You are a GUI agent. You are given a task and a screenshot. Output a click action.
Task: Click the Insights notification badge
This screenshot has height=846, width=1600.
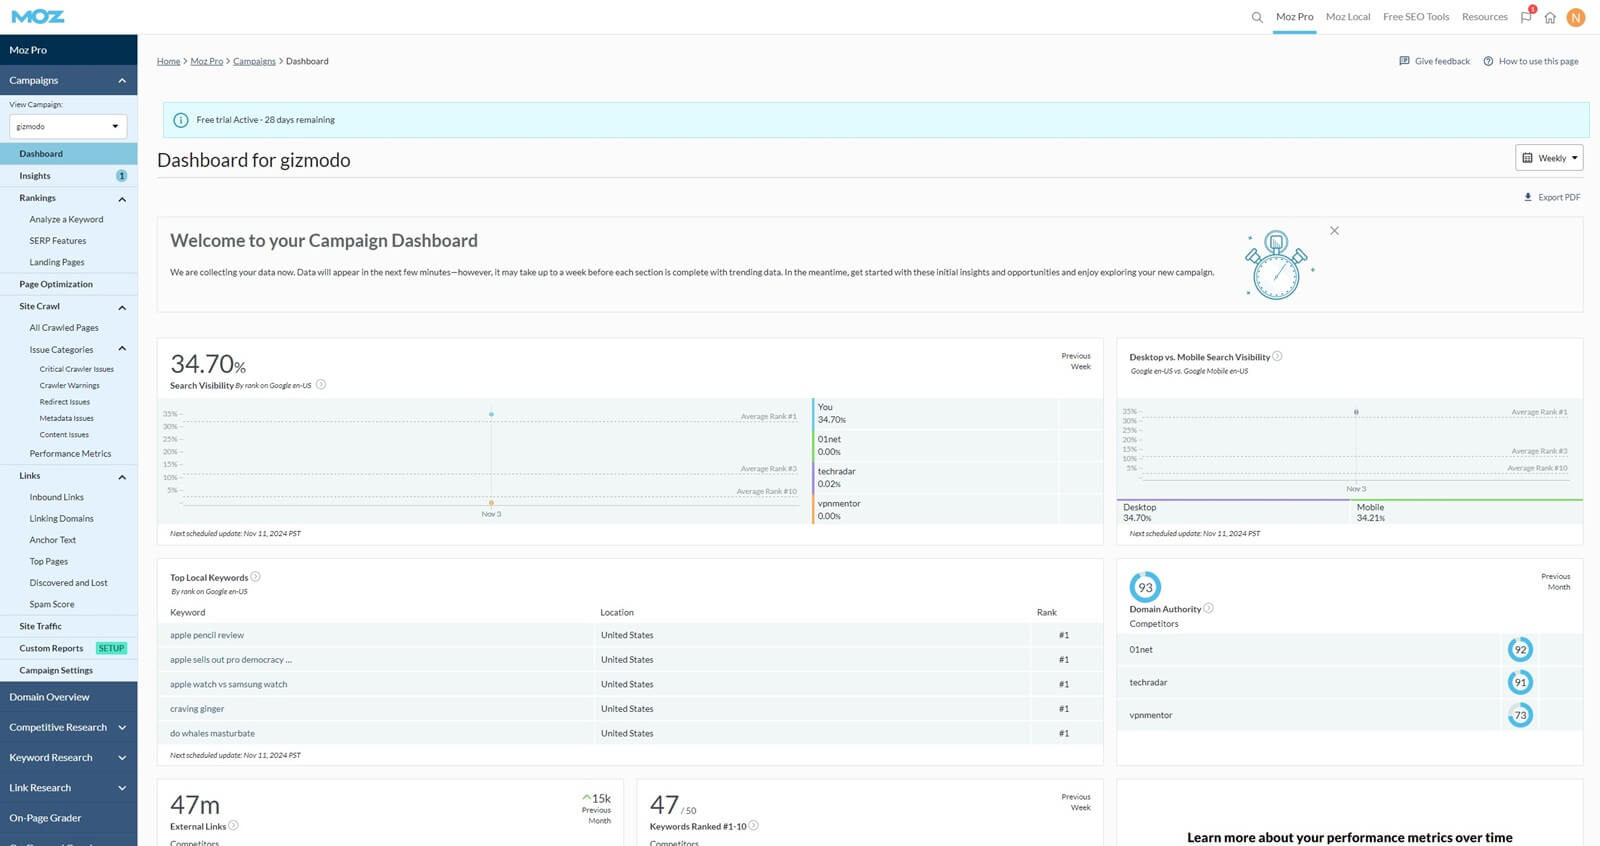[122, 176]
